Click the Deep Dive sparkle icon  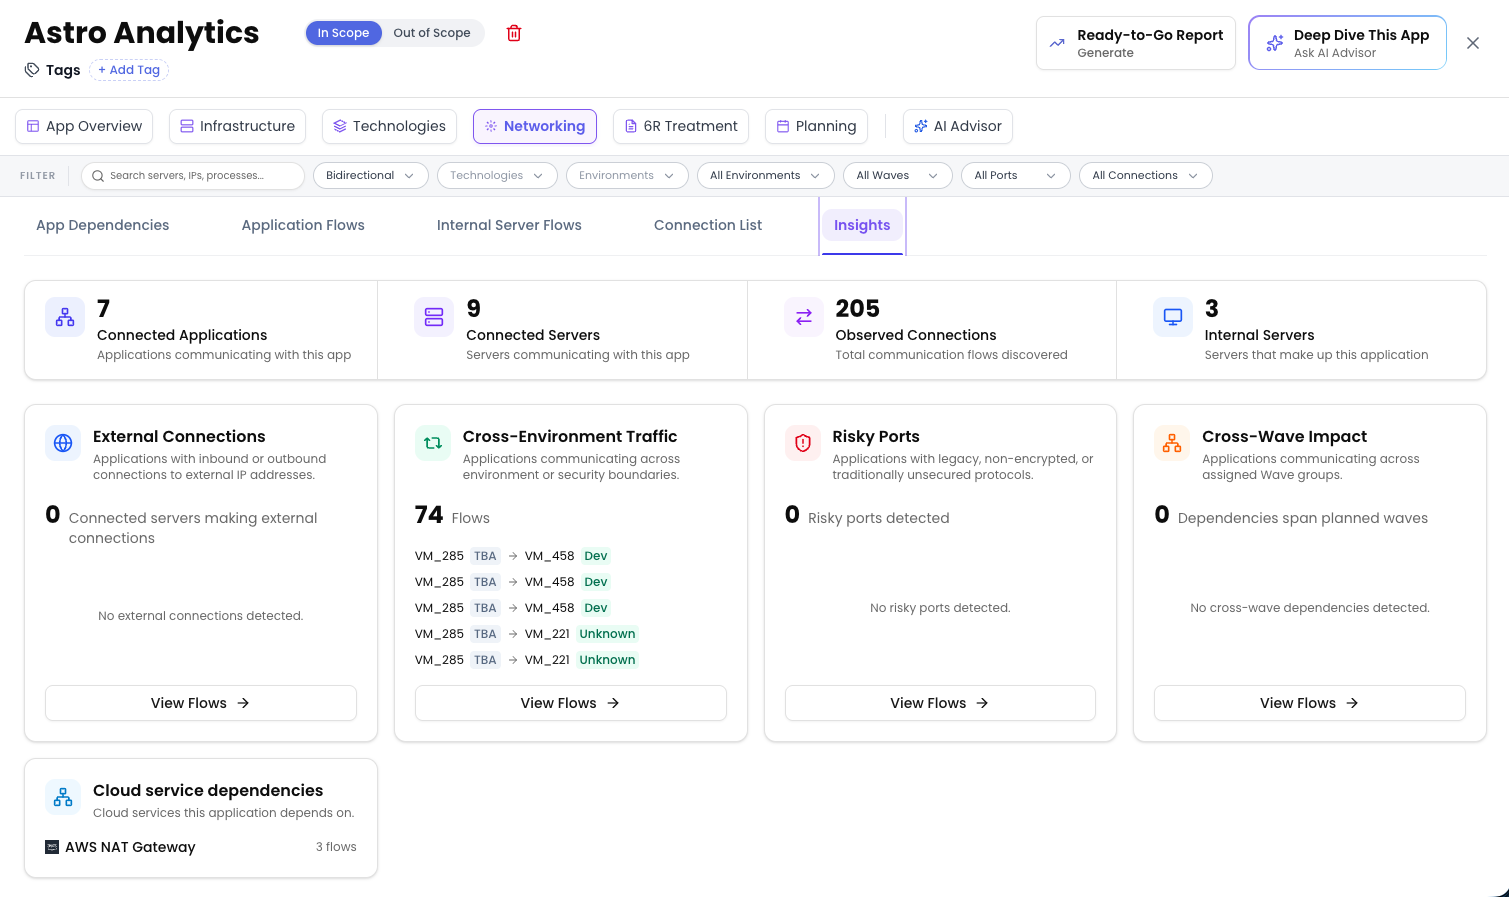point(1274,43)
